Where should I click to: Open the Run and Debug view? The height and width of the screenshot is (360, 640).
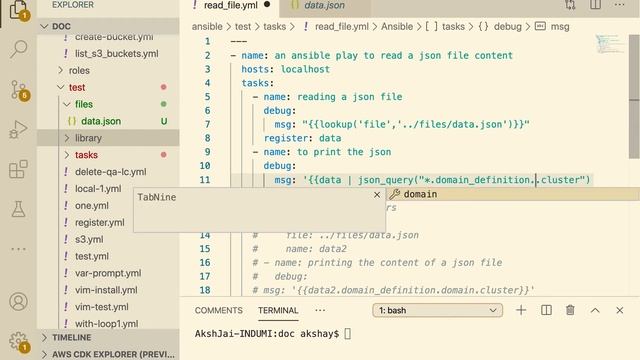pos(18,129)
